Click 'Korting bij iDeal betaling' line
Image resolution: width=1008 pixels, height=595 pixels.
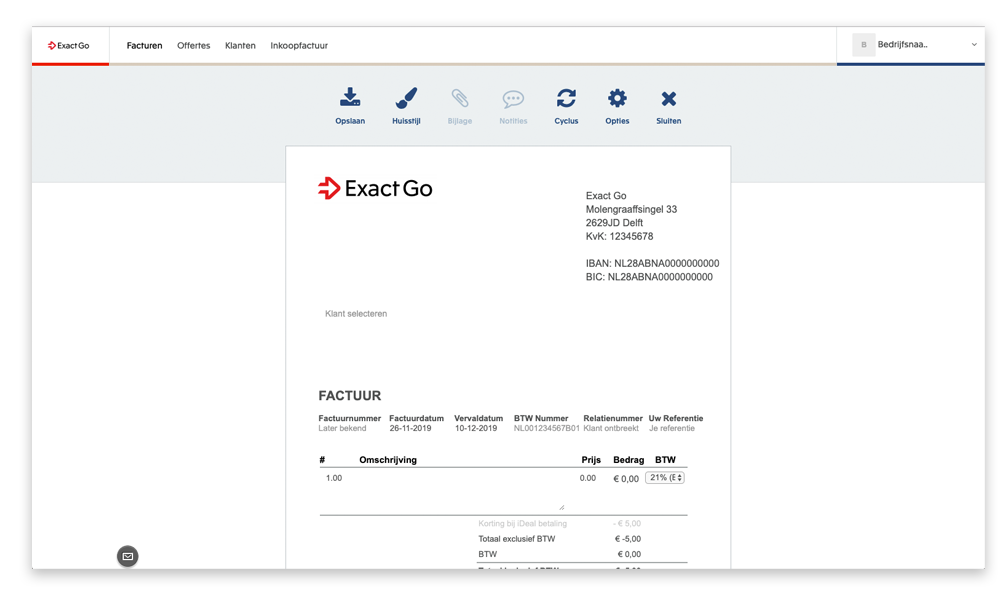(523, 524)
